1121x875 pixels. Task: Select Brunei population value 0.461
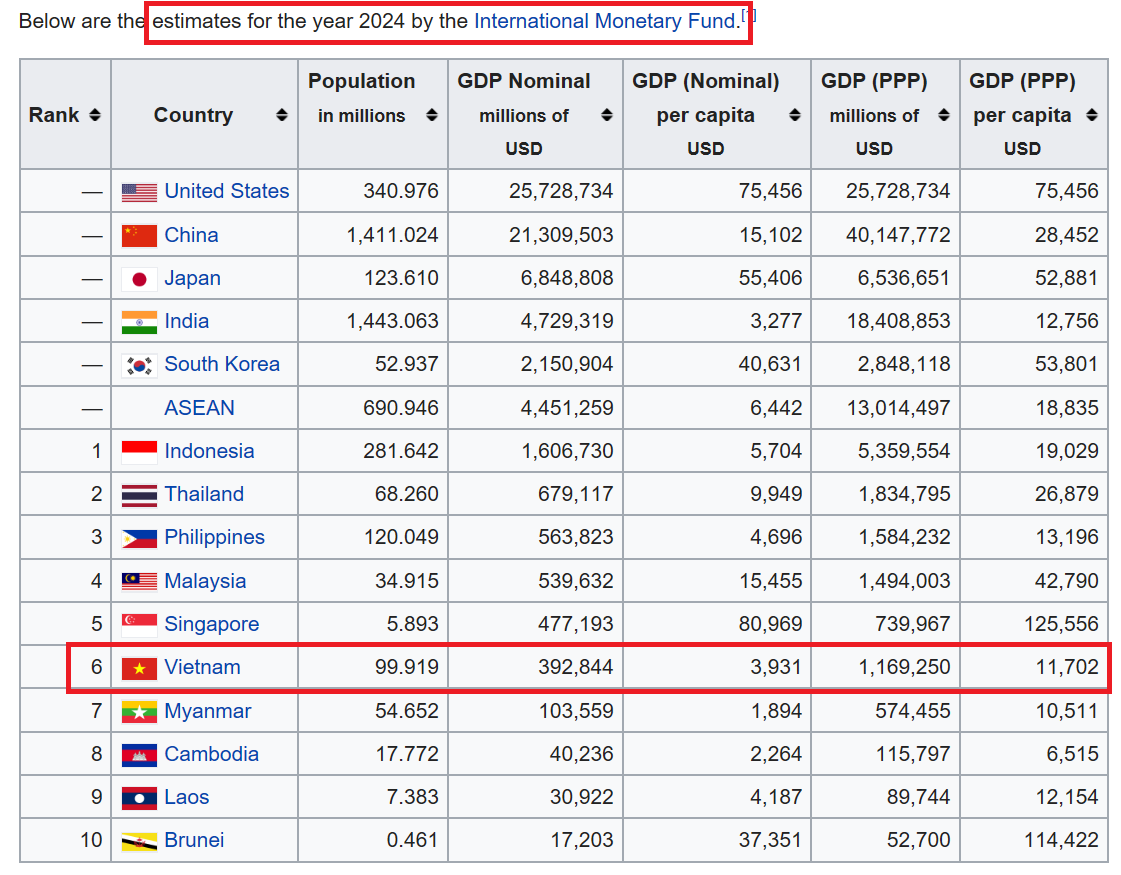(x=413, y=840)
